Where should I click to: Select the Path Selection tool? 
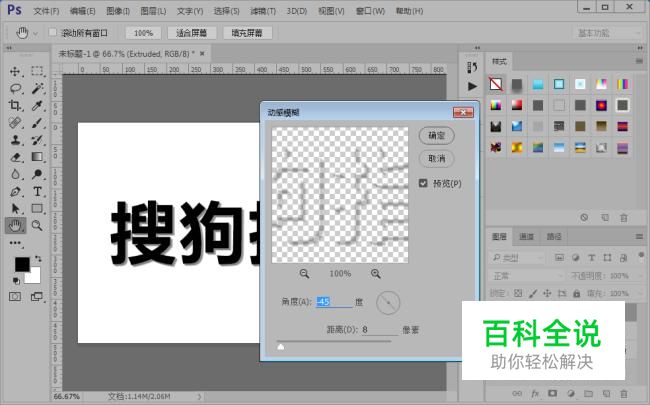15,209
